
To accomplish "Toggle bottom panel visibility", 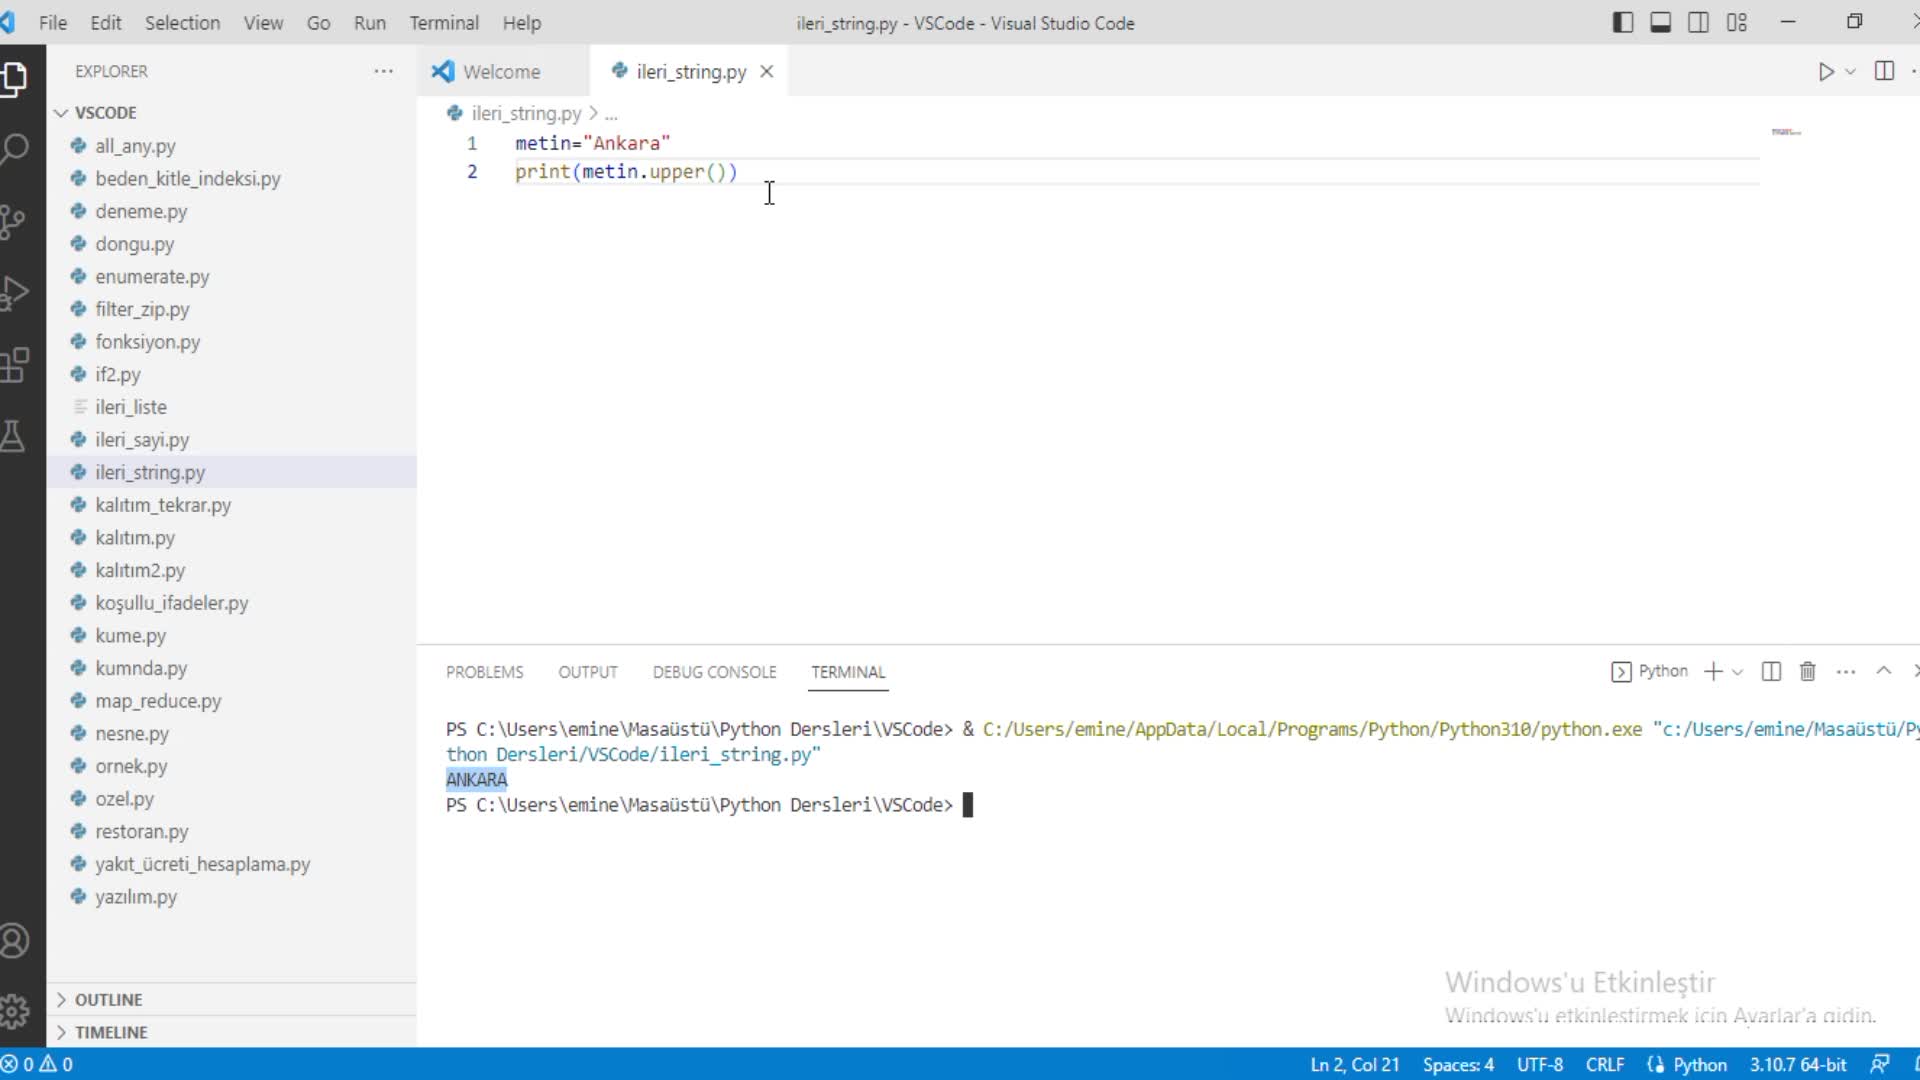I will tap(1660, 22).
